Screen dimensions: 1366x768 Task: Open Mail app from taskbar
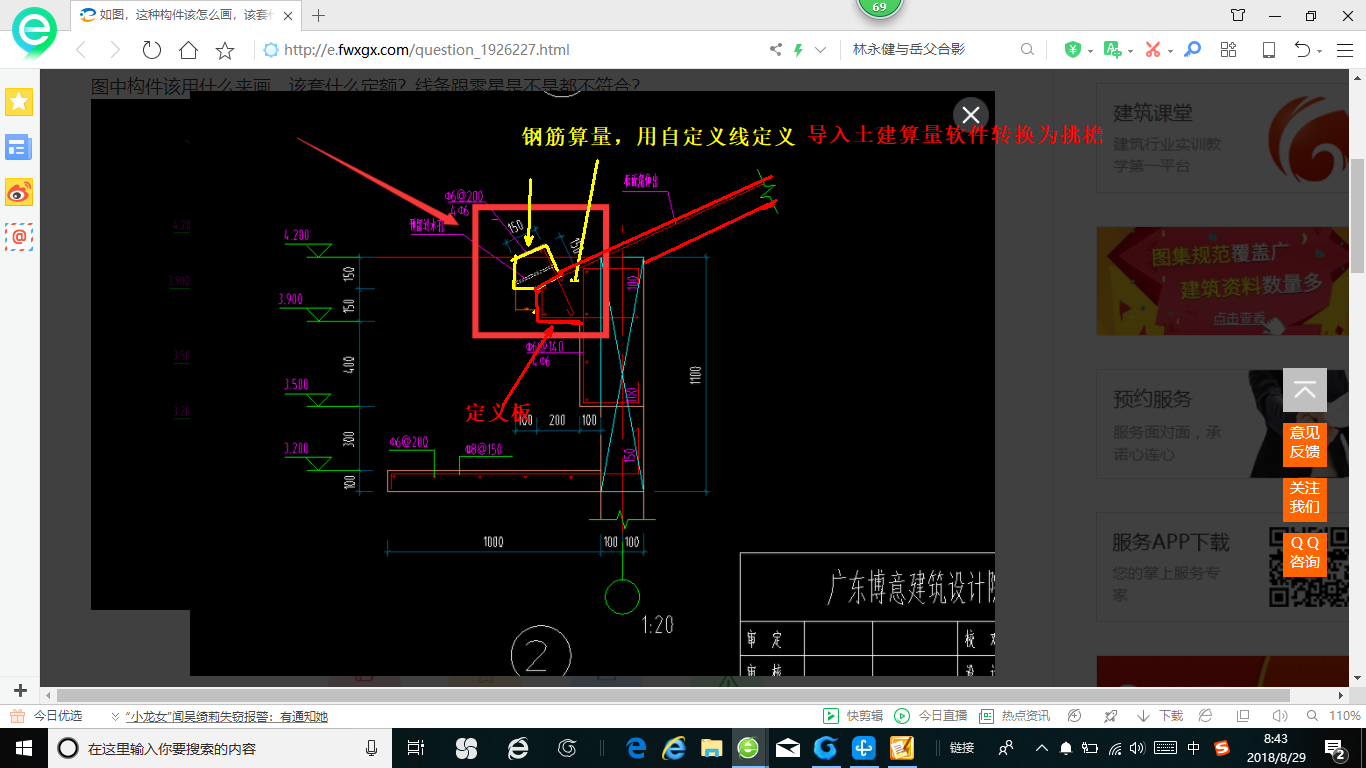(787, 748)
